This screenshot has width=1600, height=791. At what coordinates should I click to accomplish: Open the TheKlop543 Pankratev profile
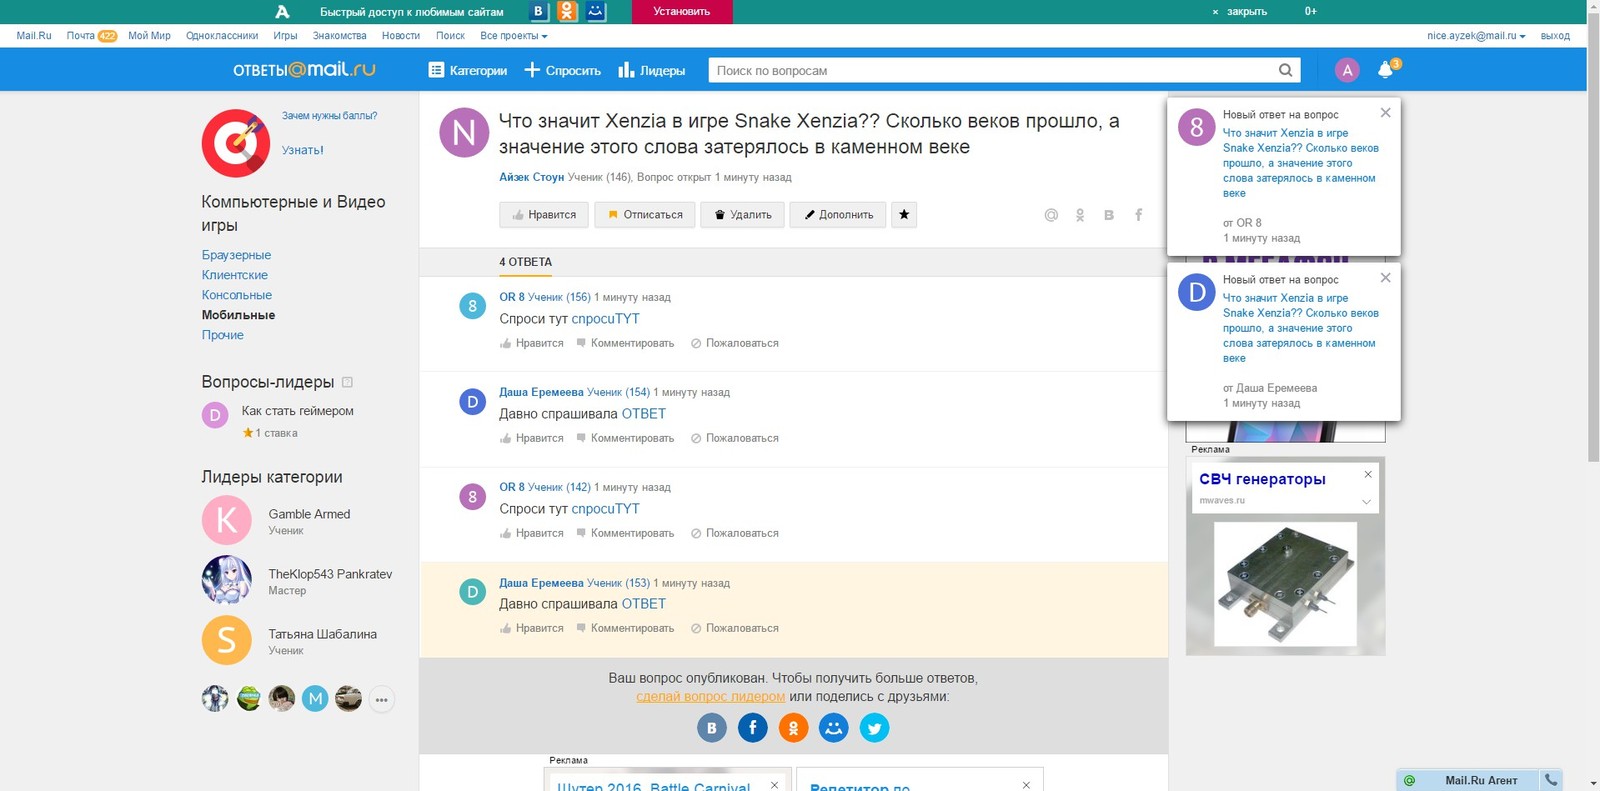point(330,574)
